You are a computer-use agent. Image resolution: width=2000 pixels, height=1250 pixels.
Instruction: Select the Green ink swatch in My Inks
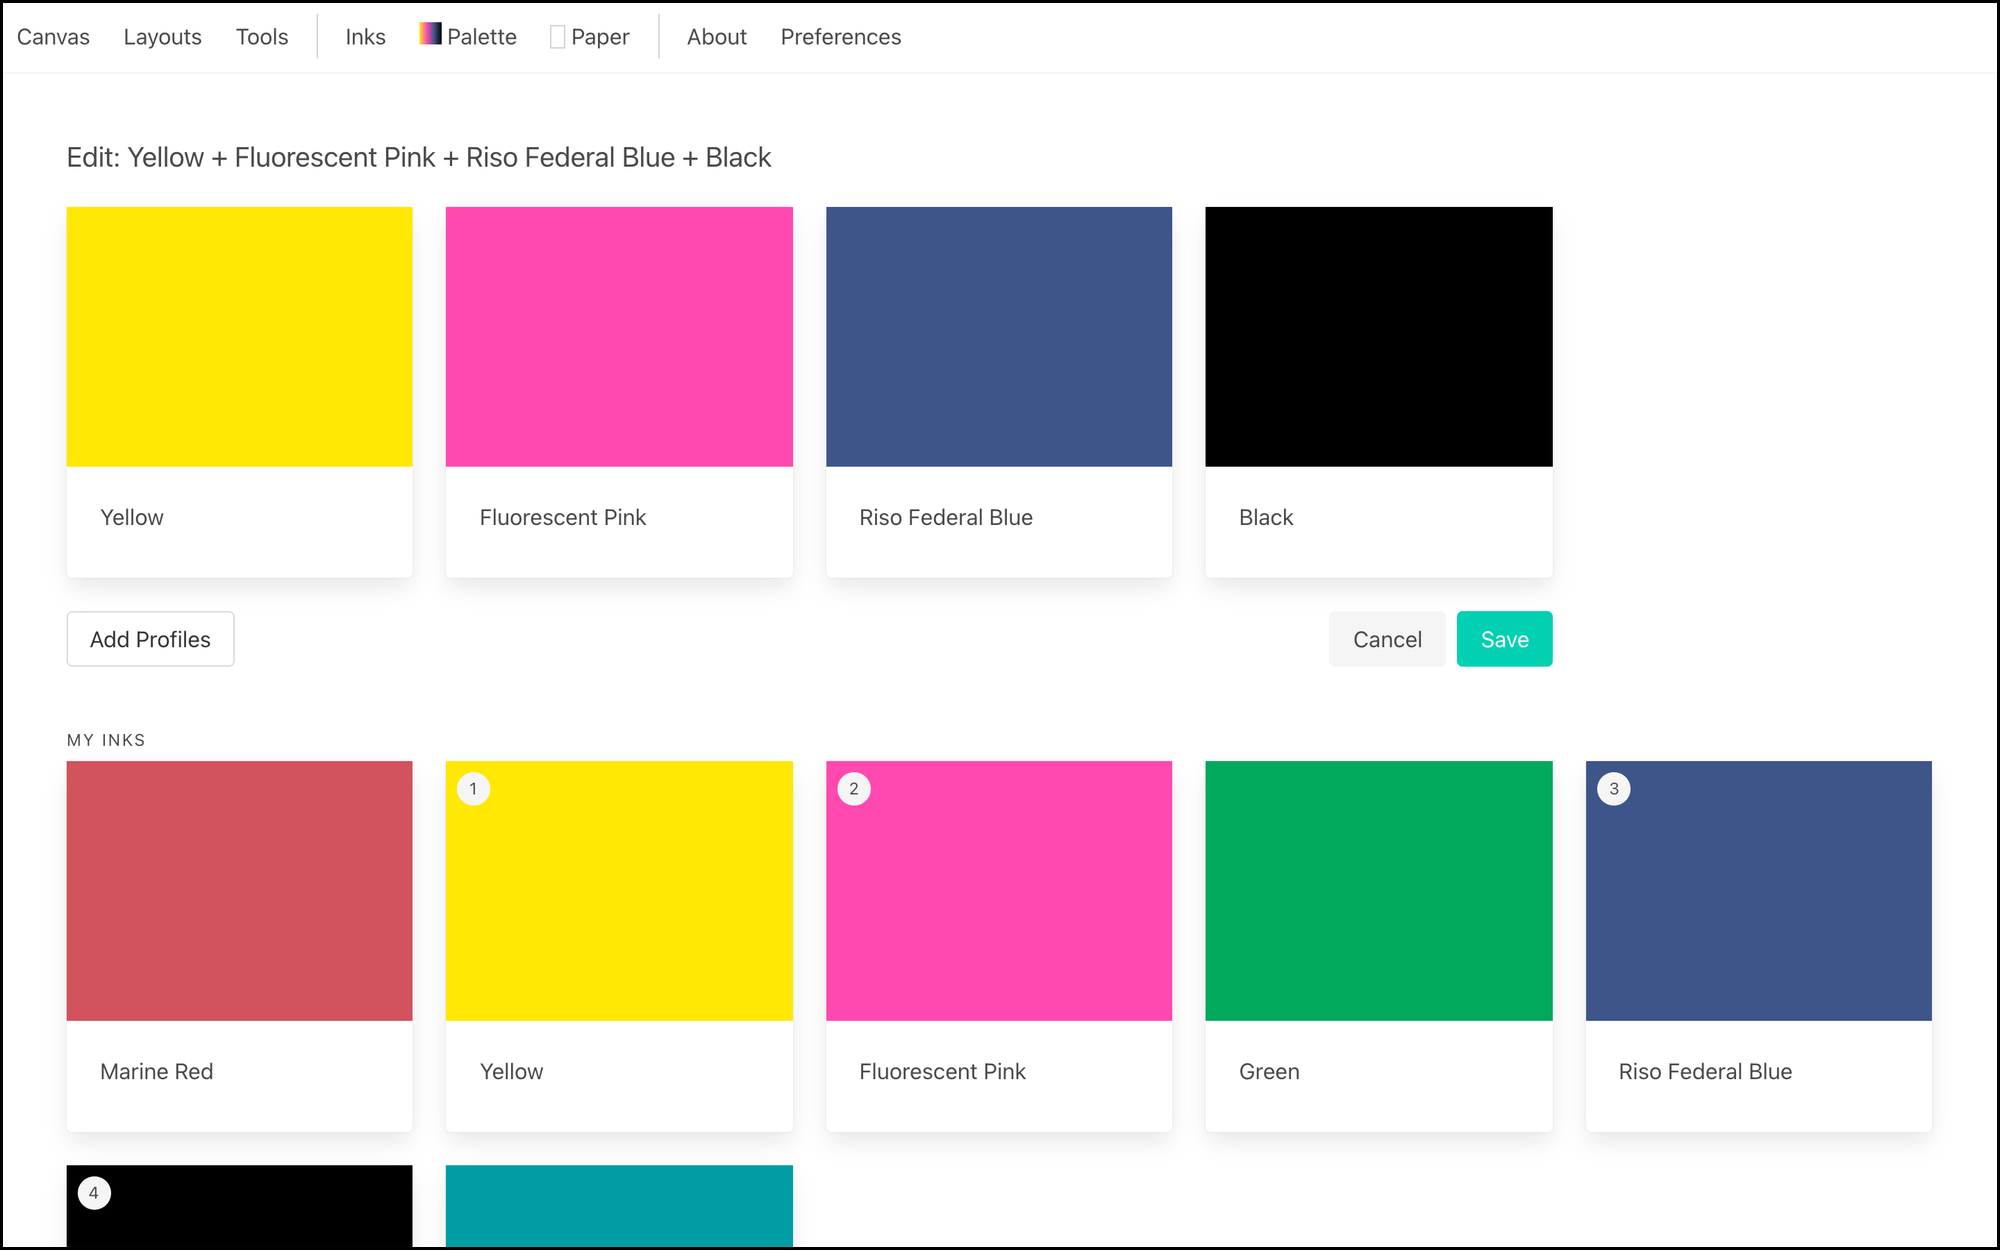coord(1378,891)
